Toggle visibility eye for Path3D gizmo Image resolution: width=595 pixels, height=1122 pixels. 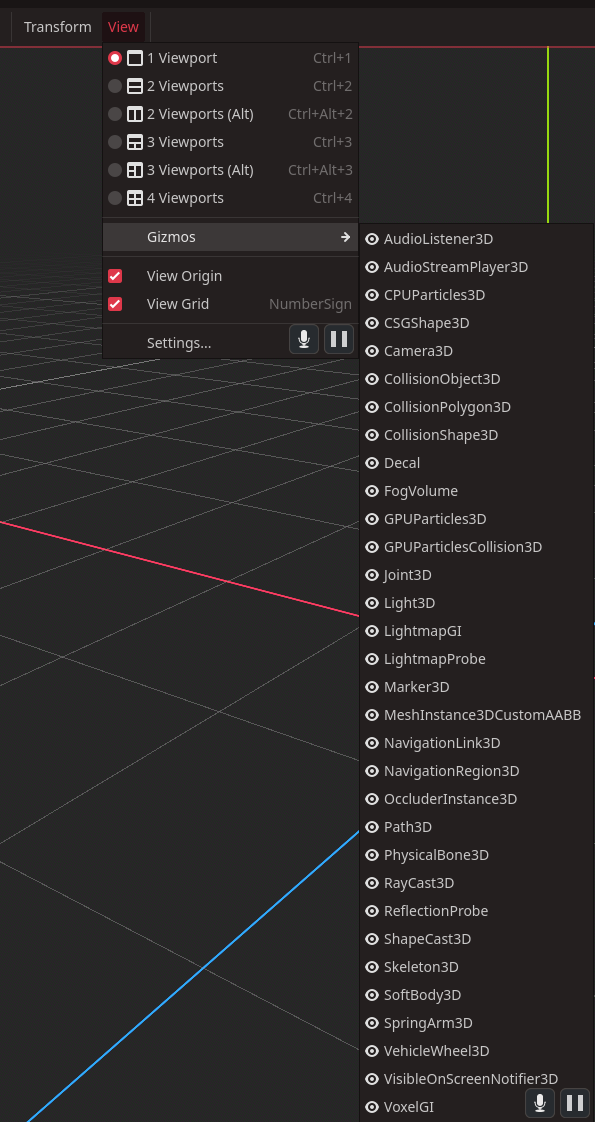[x=371, y=827]
